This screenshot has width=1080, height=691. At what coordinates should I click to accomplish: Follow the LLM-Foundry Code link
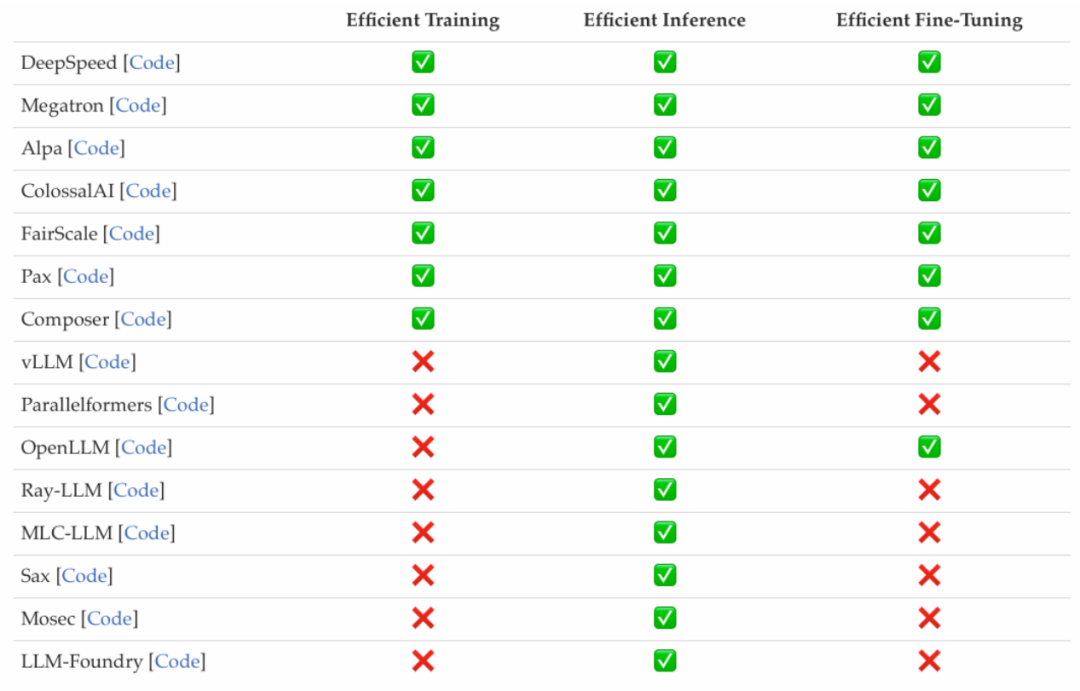click(x=178, y=661)
